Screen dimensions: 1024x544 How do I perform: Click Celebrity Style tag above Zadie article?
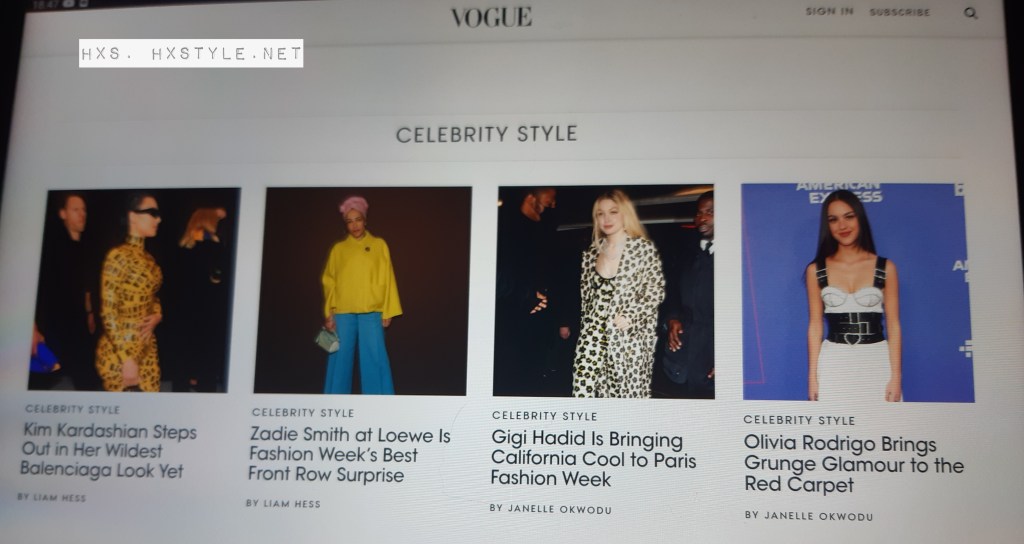pos(303,413)
